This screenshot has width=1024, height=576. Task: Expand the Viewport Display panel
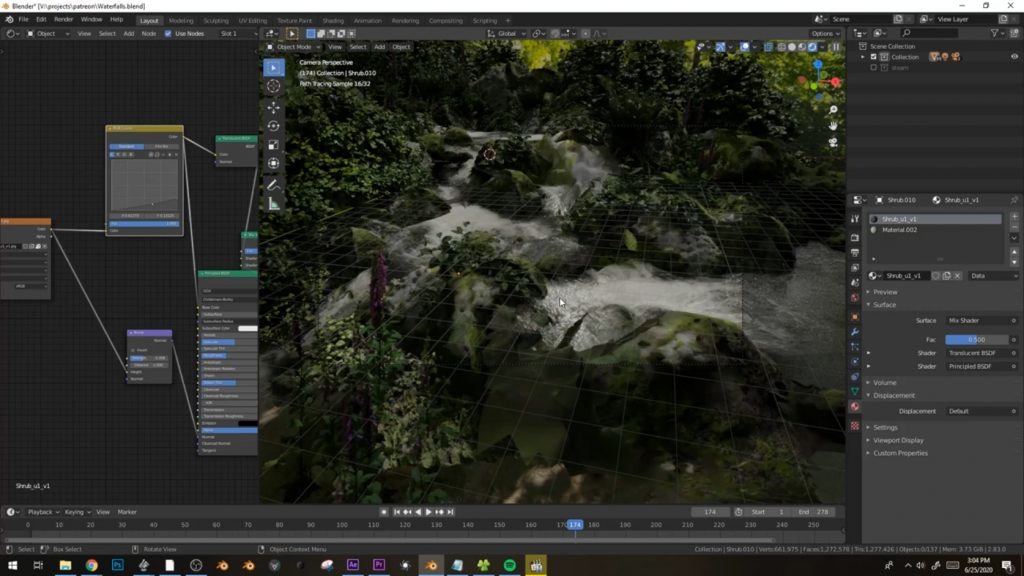pyautogui.click(x=898, y=440)
